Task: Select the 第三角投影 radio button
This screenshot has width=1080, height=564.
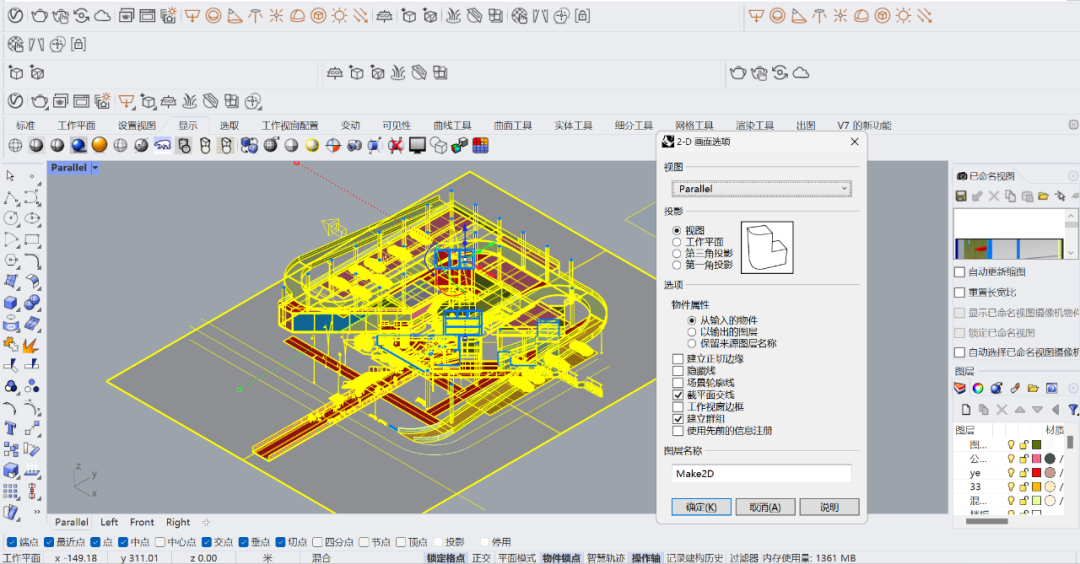Action: click(x=676, y=253)
